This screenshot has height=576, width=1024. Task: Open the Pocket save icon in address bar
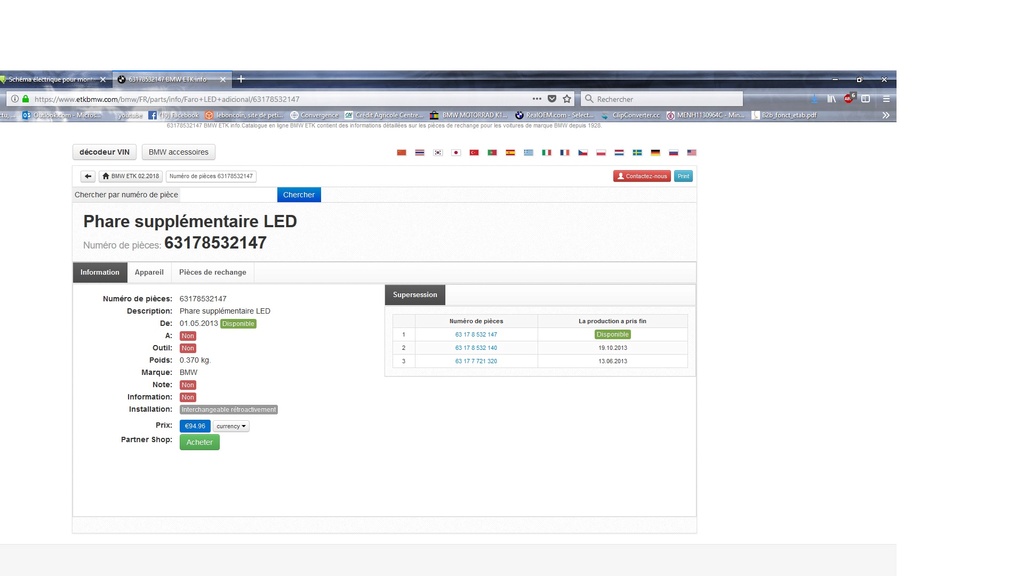coord(552,99)
